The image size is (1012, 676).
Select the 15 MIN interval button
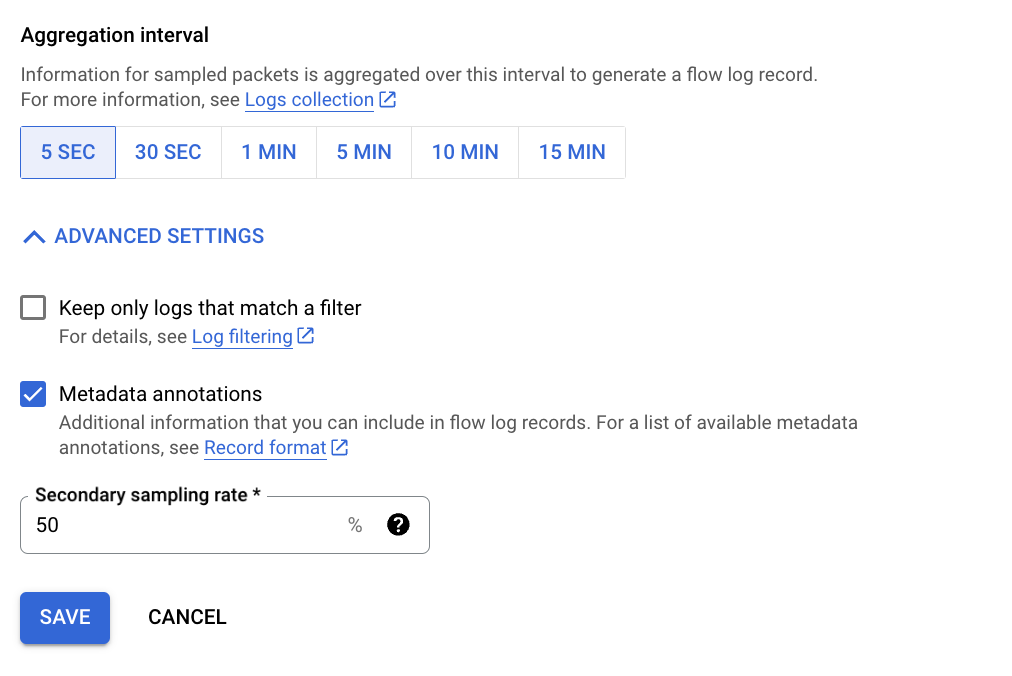click(x=572, y=152)
